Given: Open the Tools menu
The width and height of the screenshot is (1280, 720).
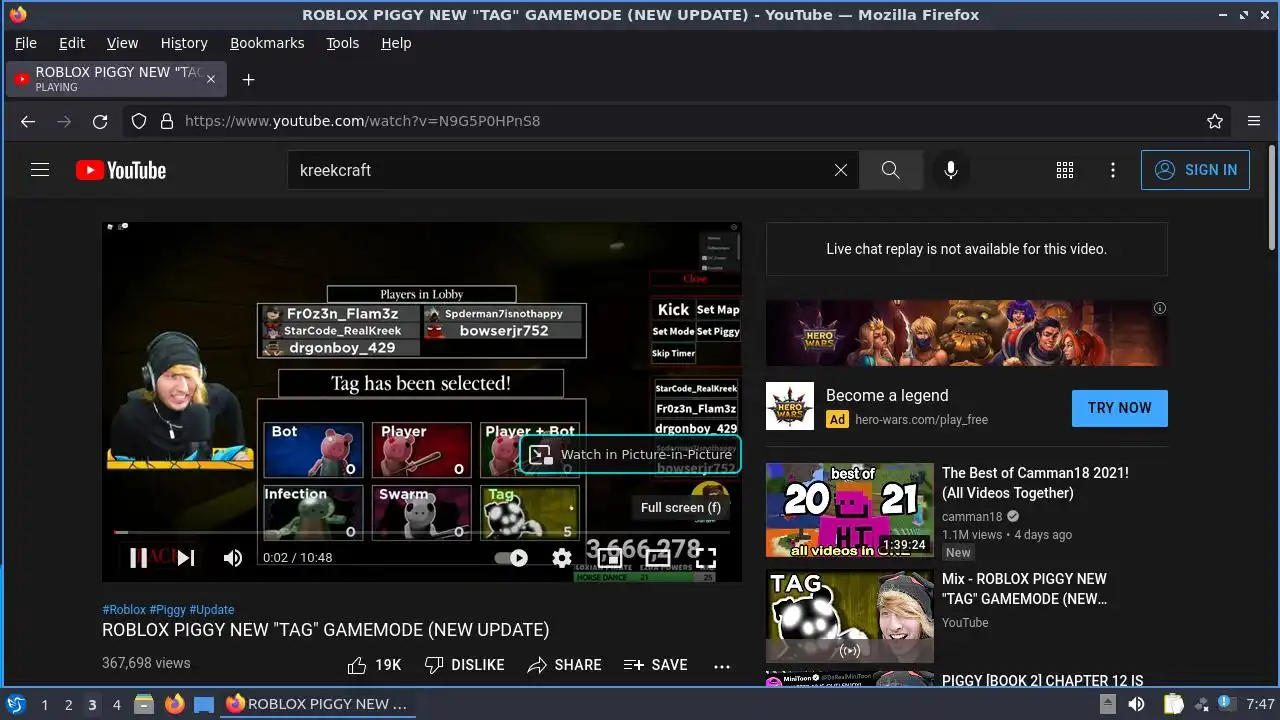Looking at the screenshot, I should point(342,43).
